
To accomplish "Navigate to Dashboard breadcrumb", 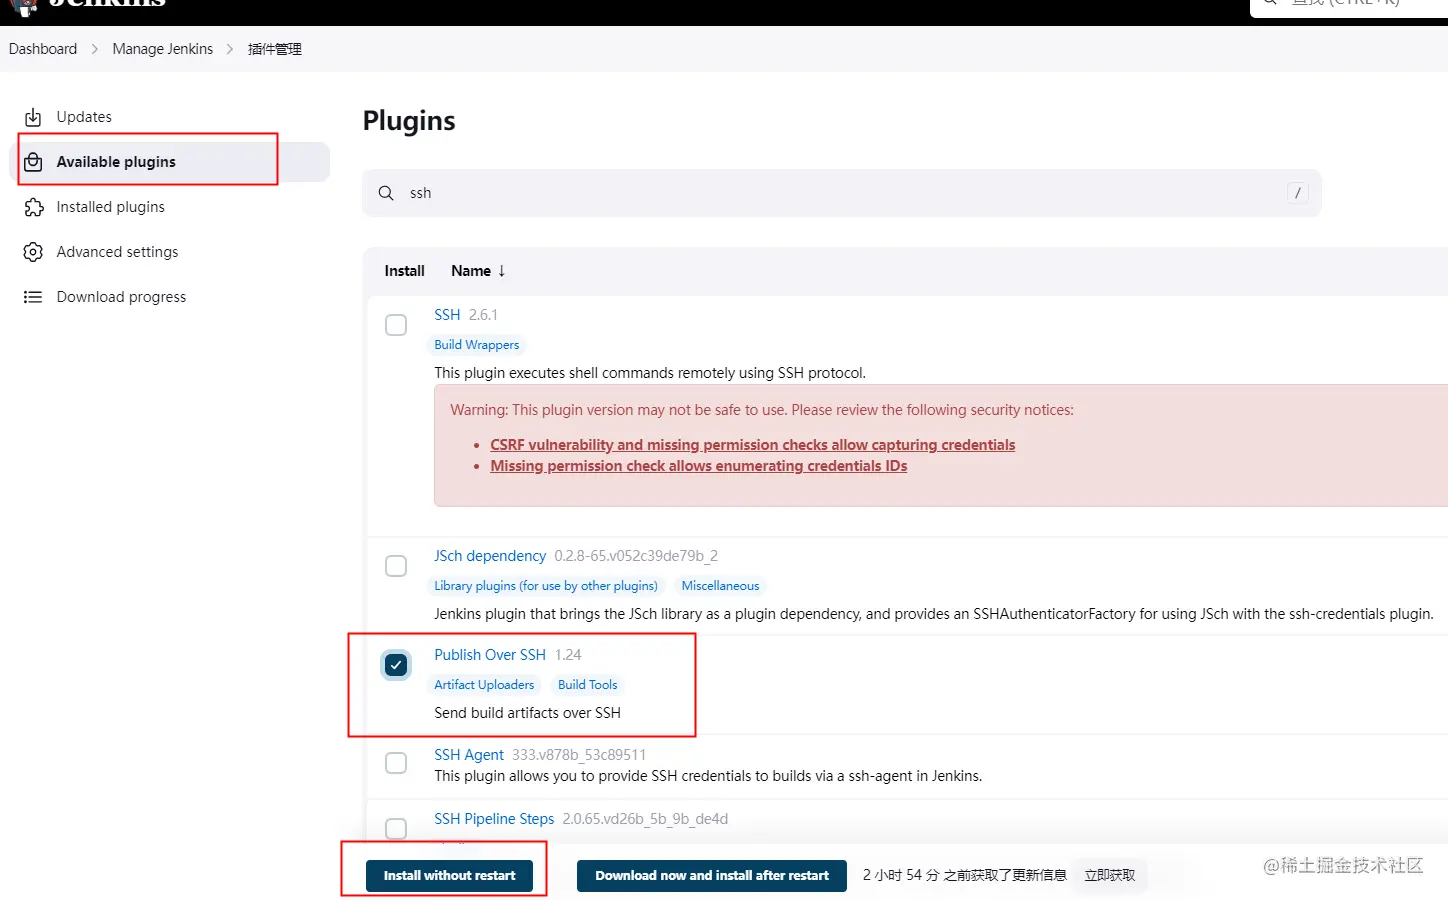I will [x=43, y=49].
